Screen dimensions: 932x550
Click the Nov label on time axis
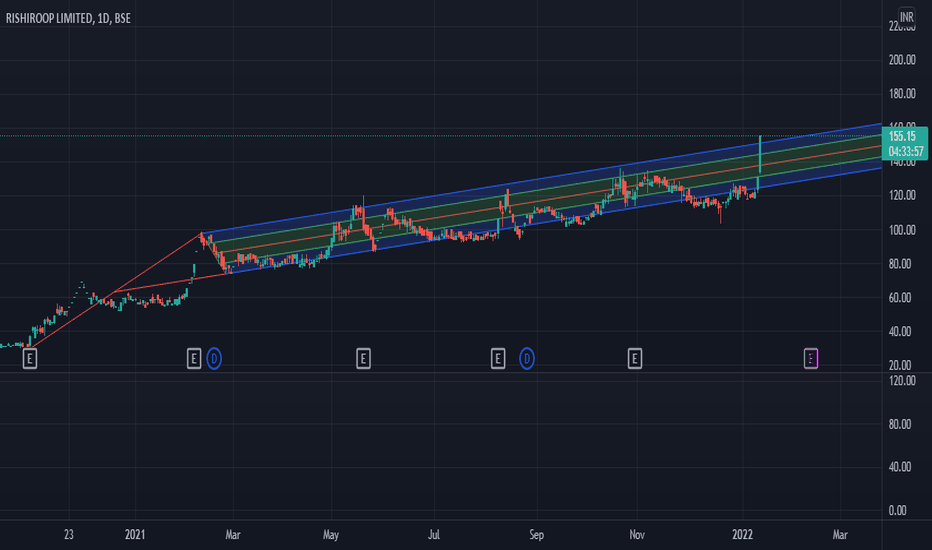click(x=637, y=535)
